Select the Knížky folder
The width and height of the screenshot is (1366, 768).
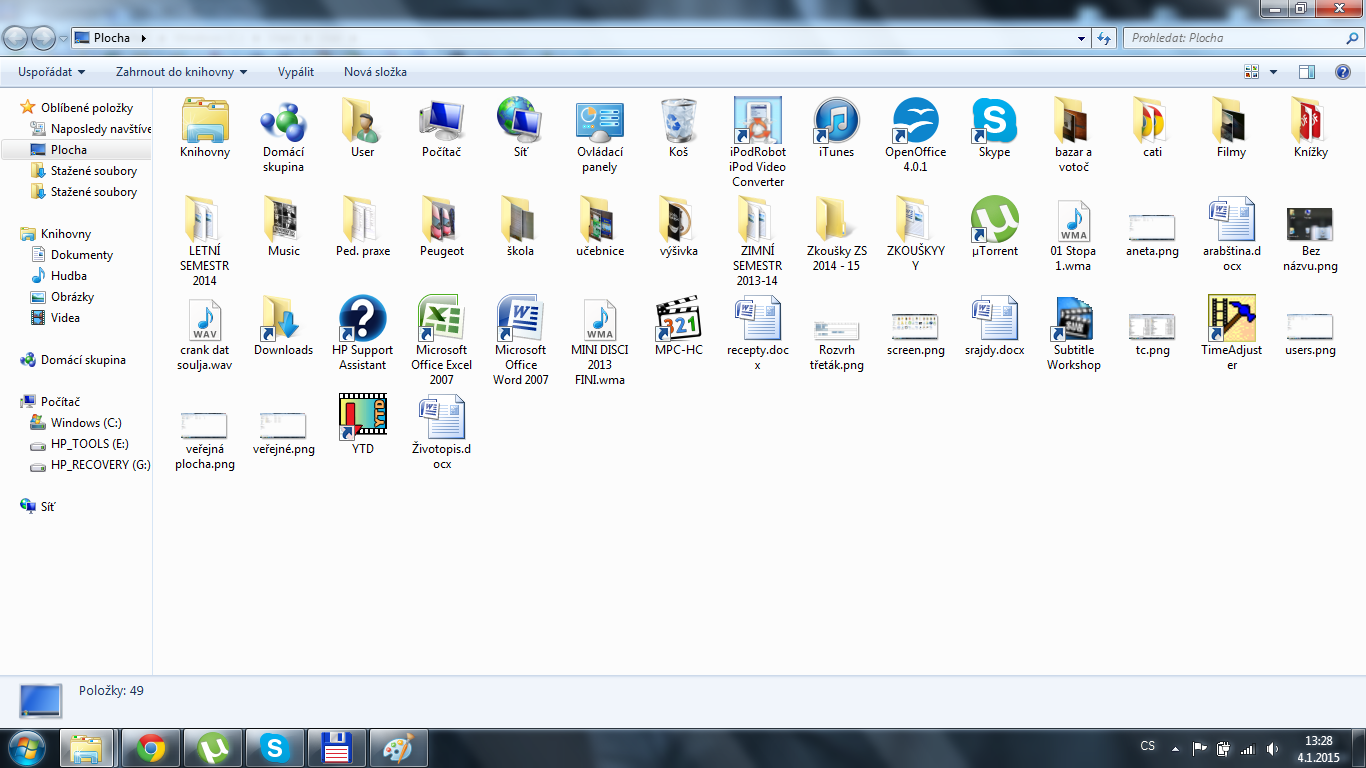1311,121
